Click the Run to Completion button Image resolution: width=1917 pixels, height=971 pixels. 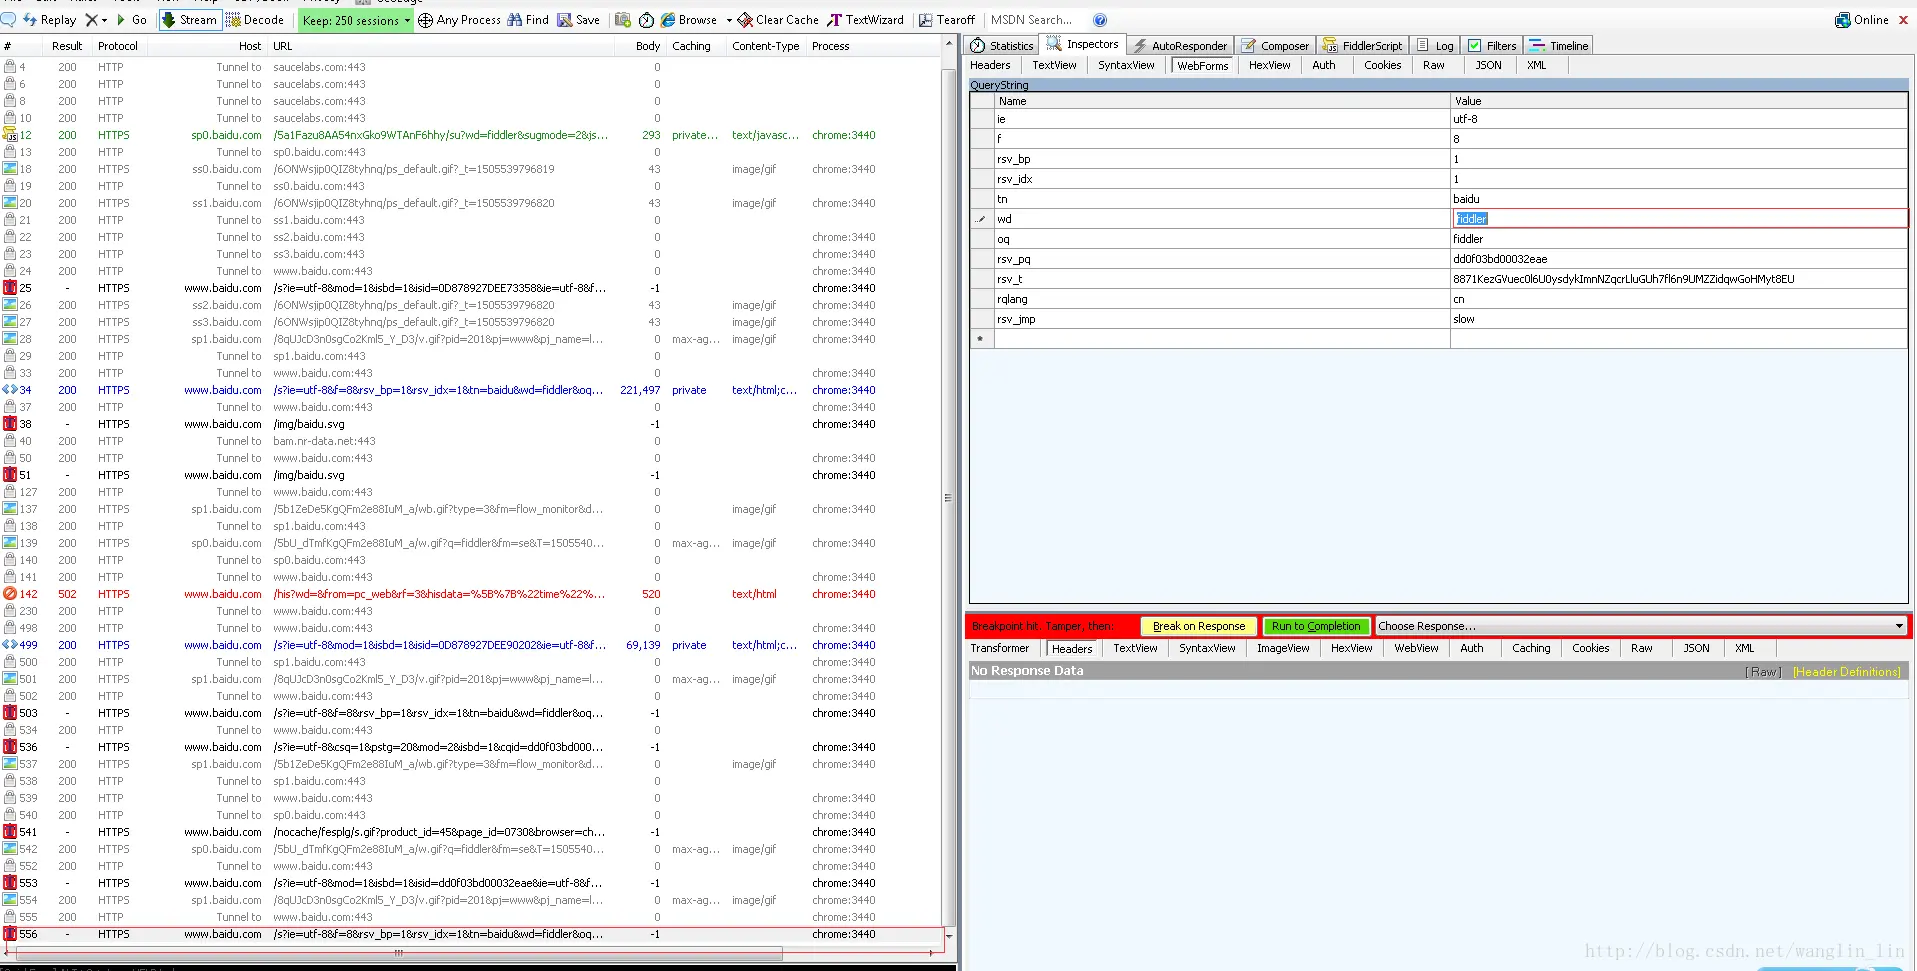pyautogui.click(x=1316, y=626)
